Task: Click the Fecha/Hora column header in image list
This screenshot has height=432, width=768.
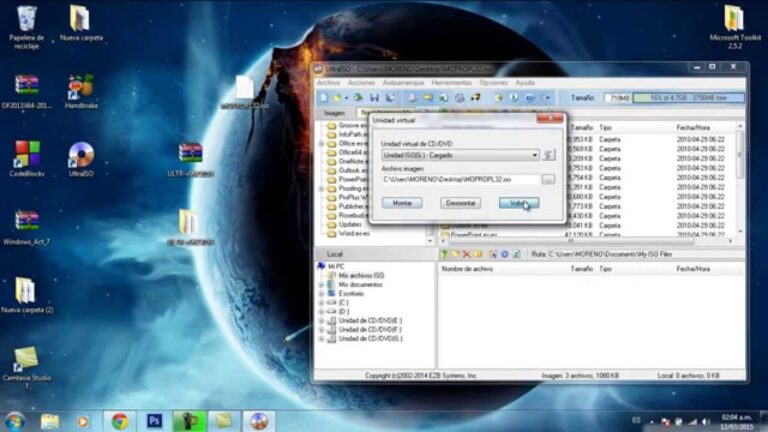Action: point(693,128)
